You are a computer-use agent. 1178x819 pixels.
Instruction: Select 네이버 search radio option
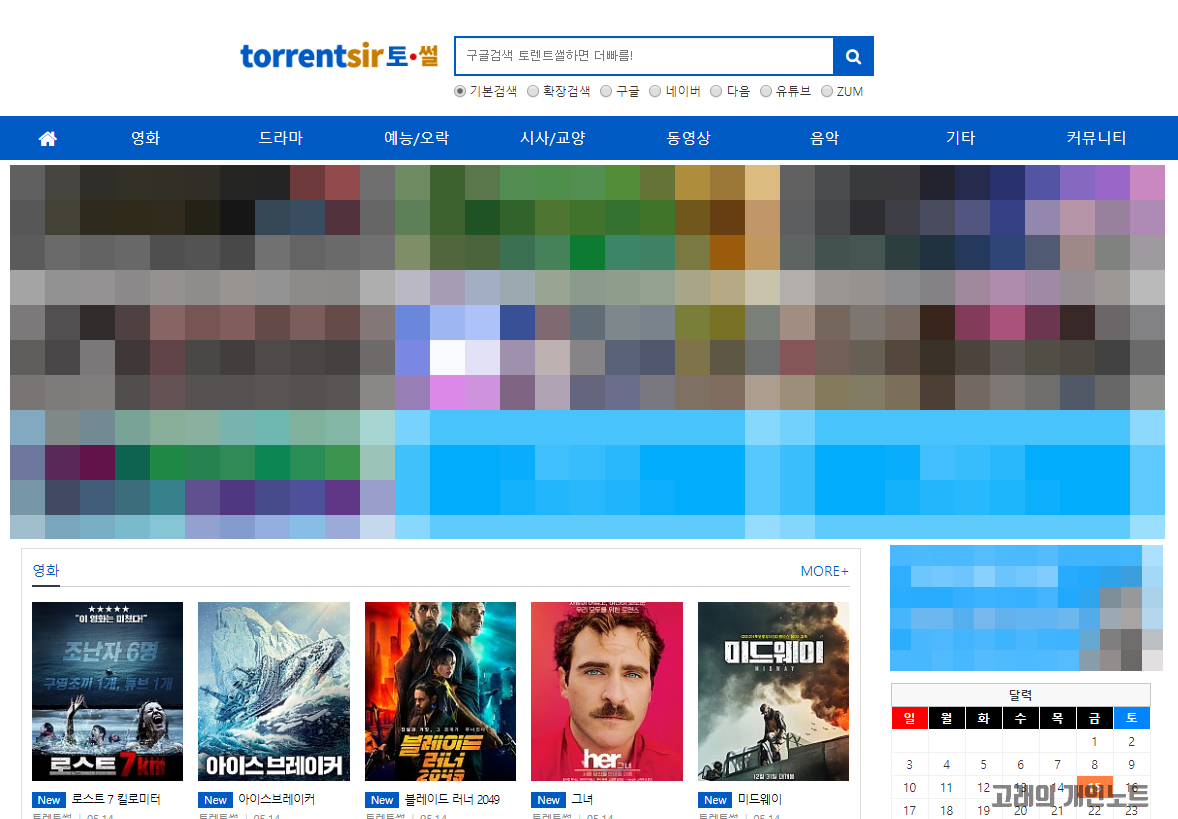[654, 91]
